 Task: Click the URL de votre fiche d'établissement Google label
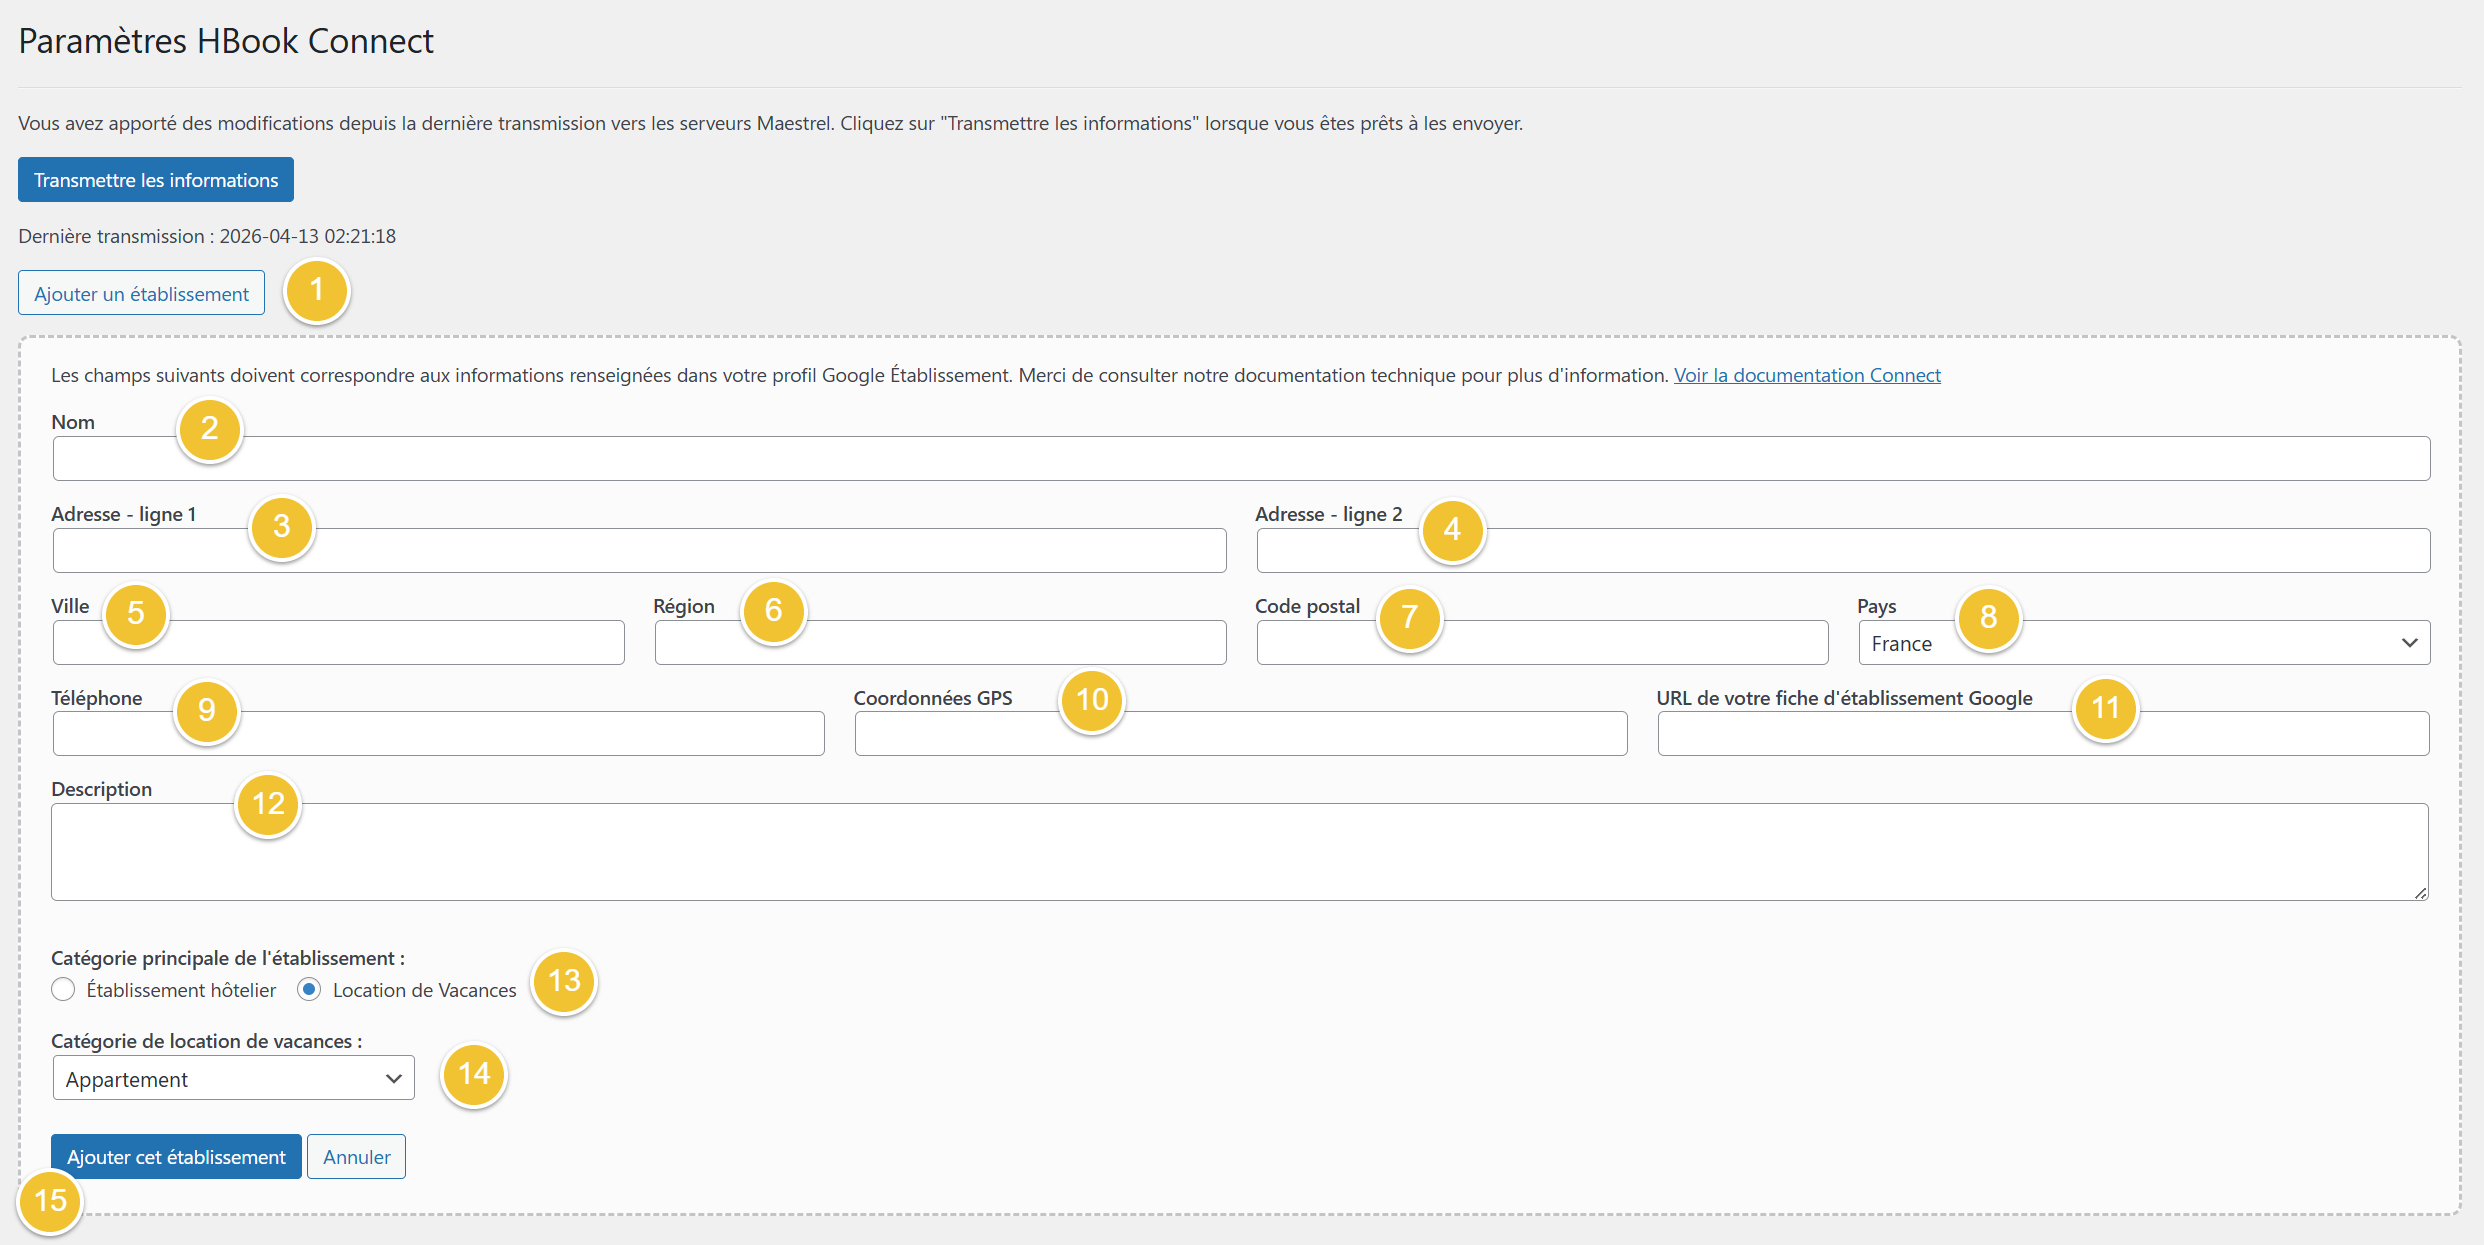point(1844,698)
